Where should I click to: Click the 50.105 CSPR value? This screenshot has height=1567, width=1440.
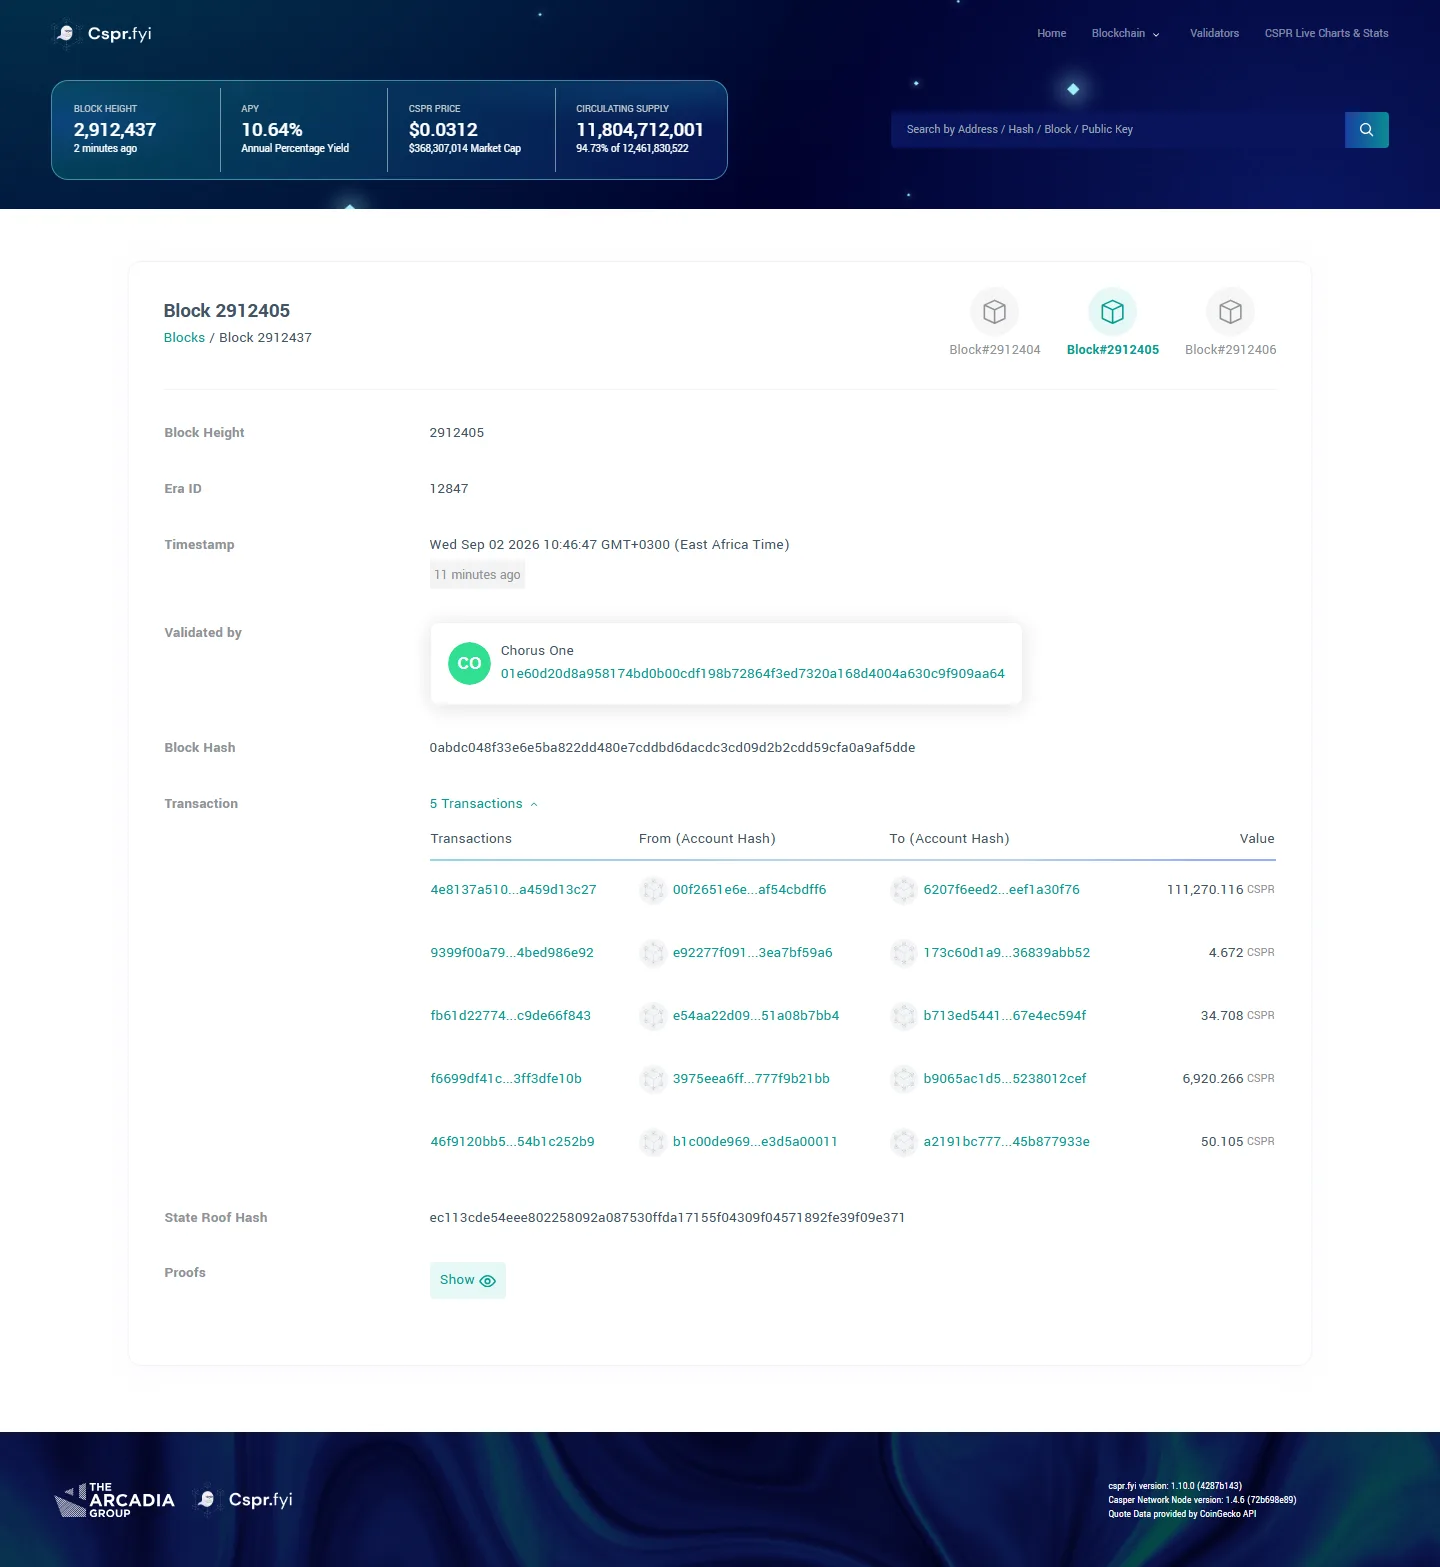[1237, 1142]
